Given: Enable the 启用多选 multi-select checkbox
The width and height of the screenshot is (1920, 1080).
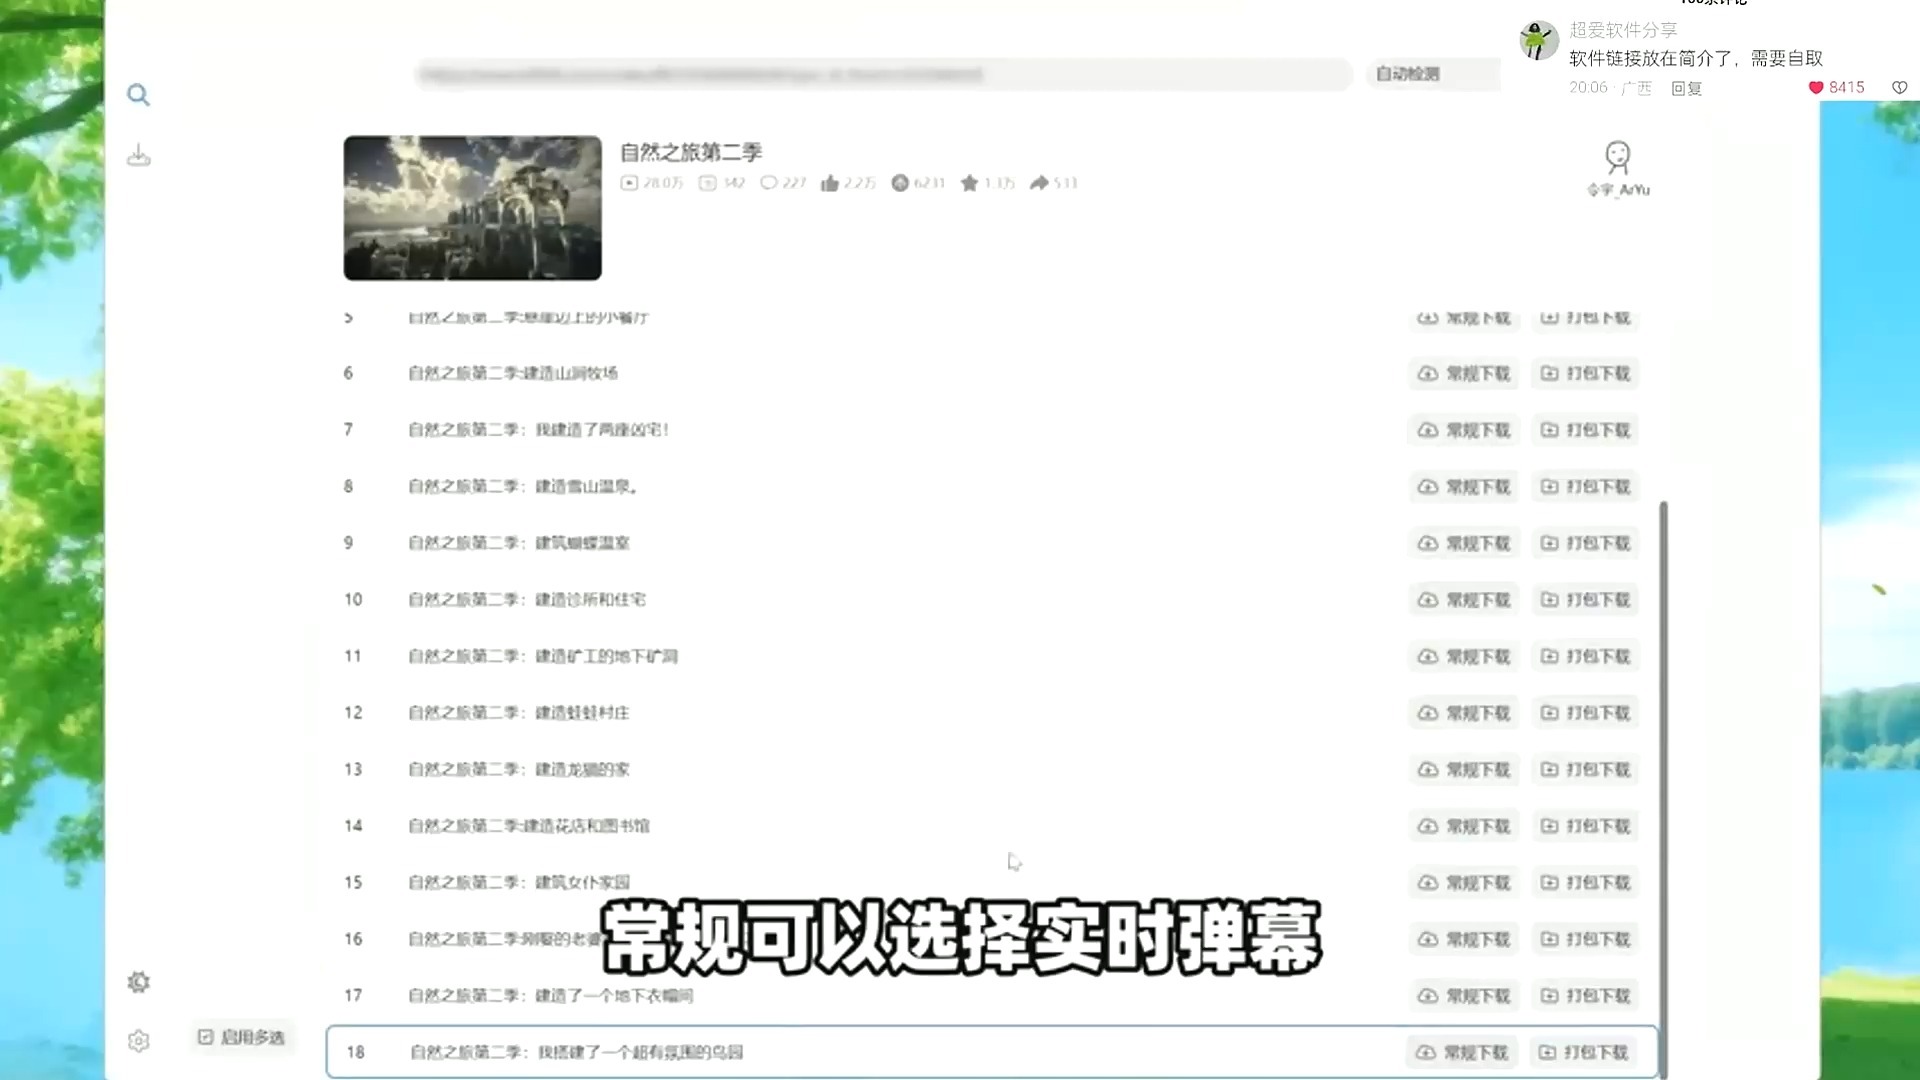Looking at the screenshot, I should point(241,1037).
